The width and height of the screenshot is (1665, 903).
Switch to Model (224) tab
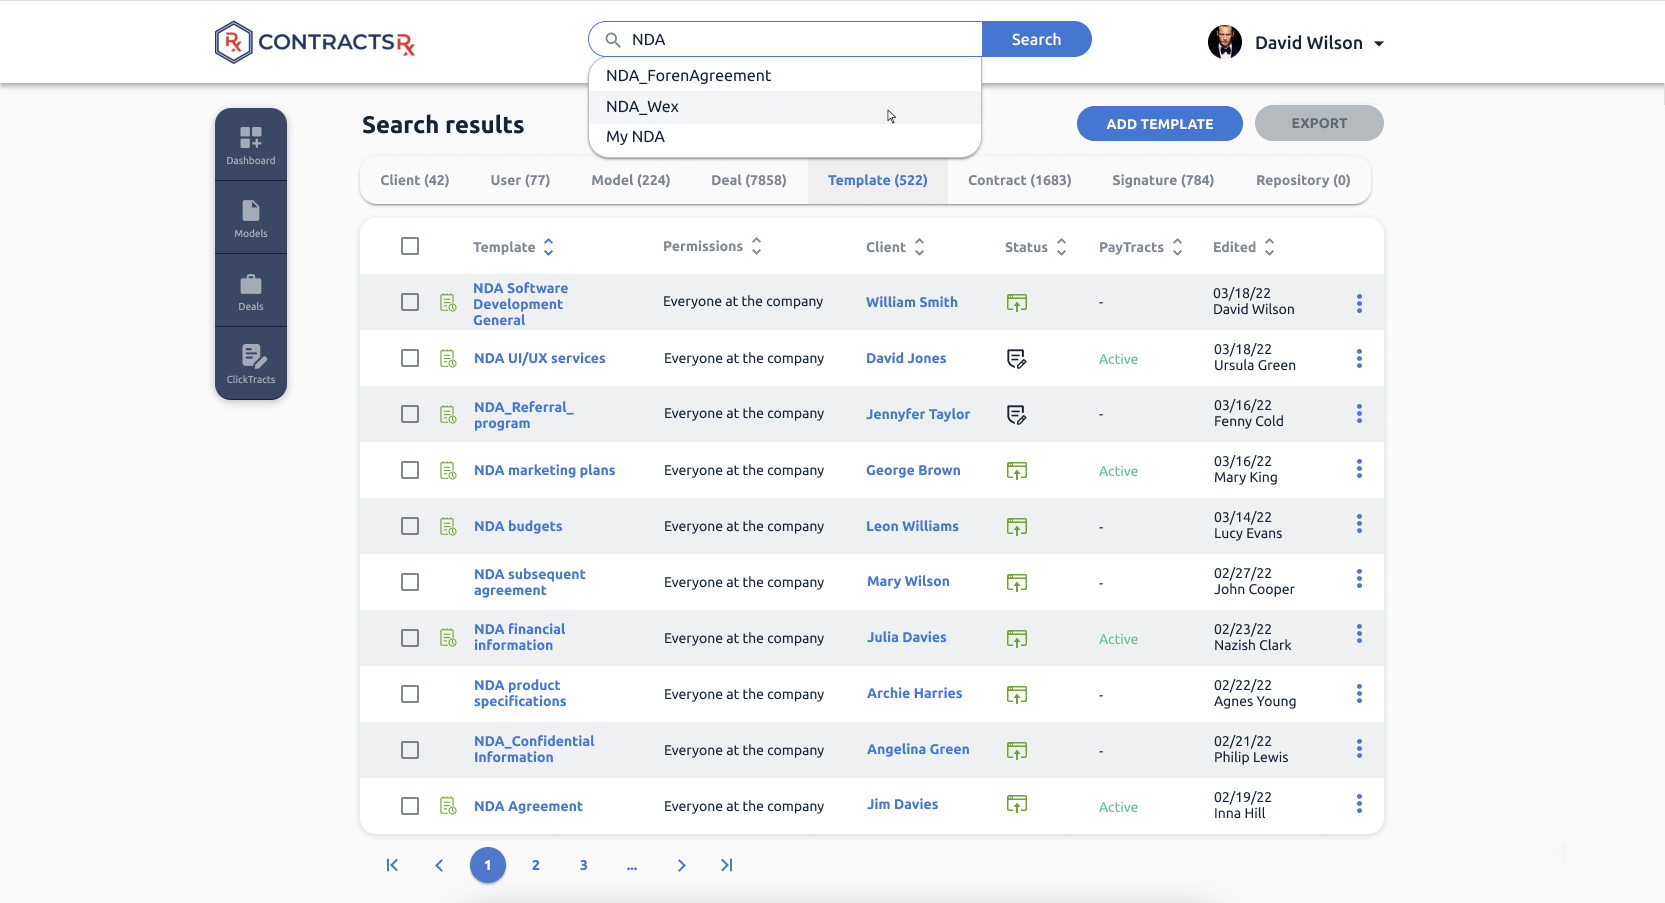631,180
